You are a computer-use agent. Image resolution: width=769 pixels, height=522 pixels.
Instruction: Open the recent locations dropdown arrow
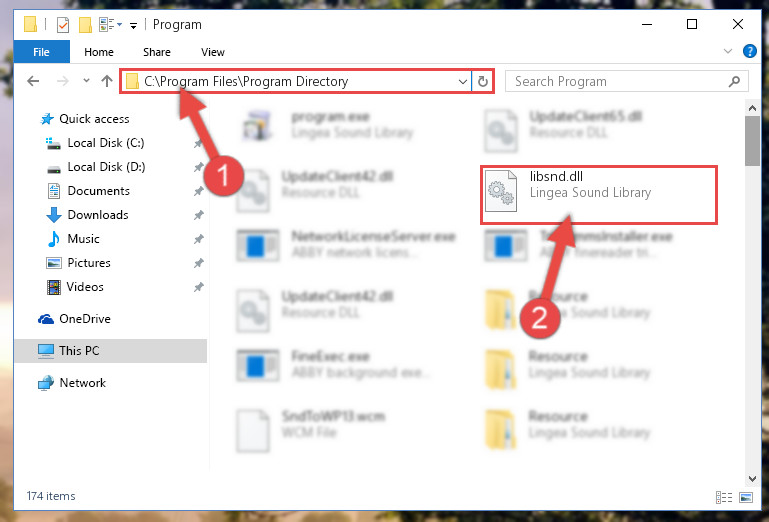point(86,81)
